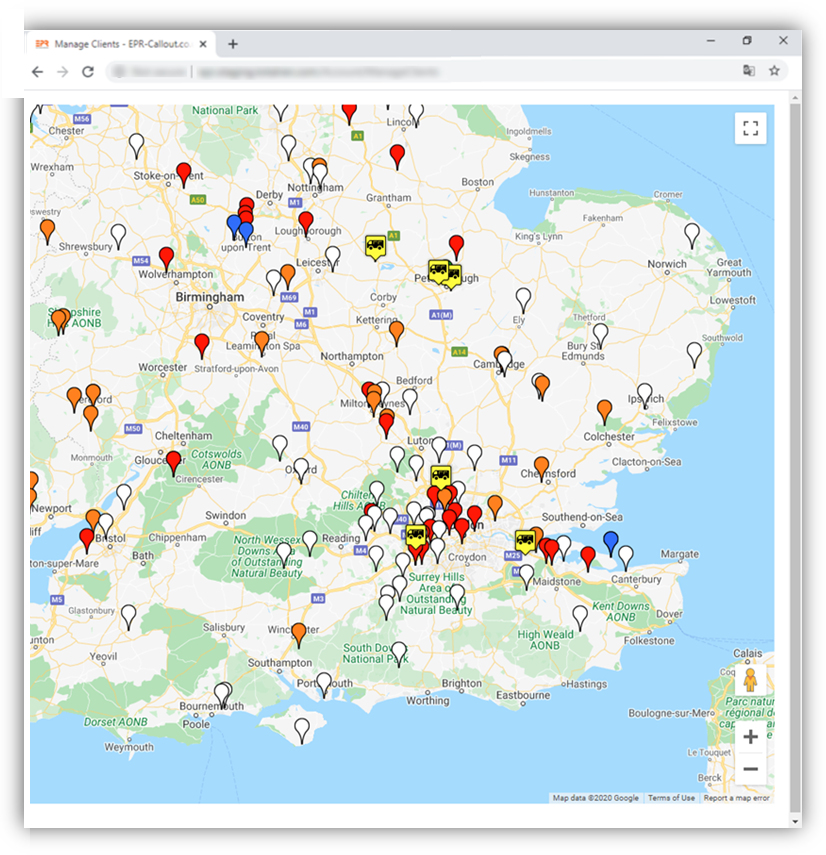Click the yellow van marker near Grantham
This screenshot has width=826, height=855.
tap(375, 247)
